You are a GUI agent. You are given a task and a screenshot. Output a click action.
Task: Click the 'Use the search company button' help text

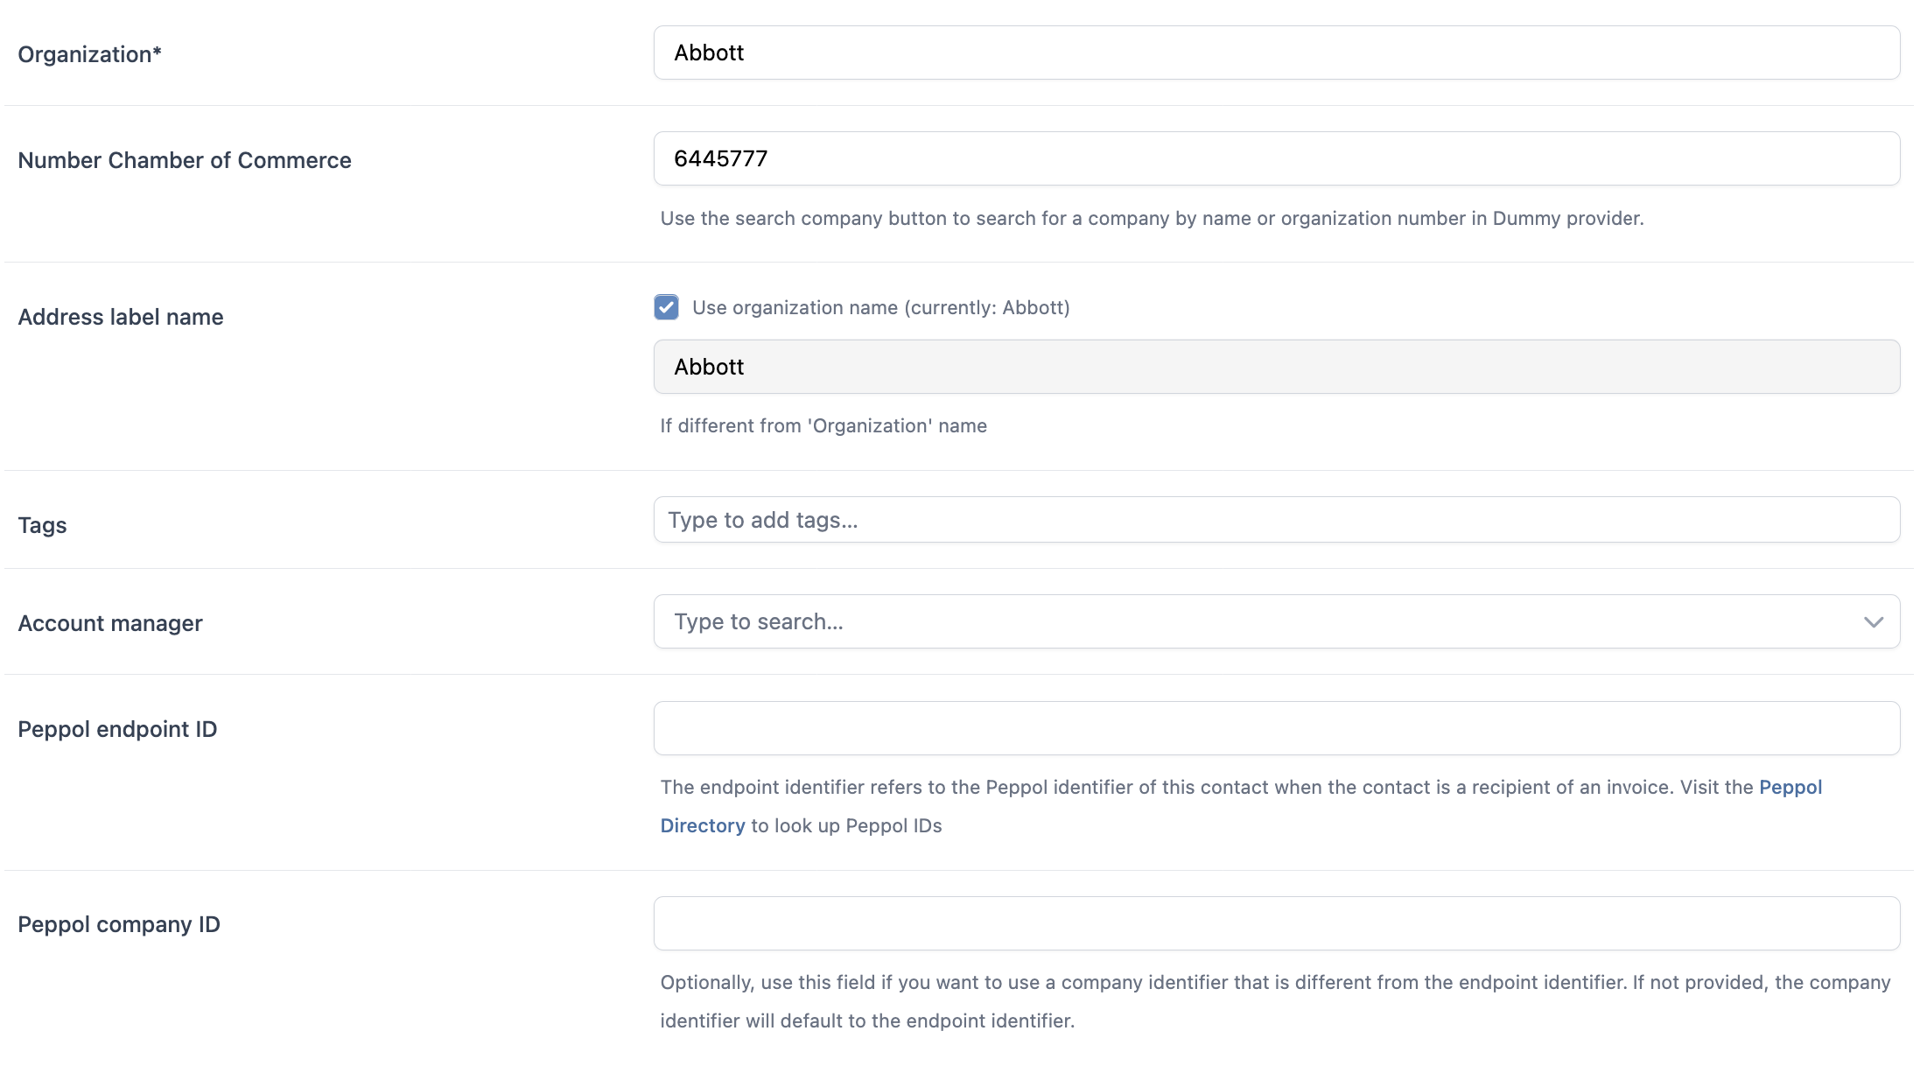[1152, 218]
